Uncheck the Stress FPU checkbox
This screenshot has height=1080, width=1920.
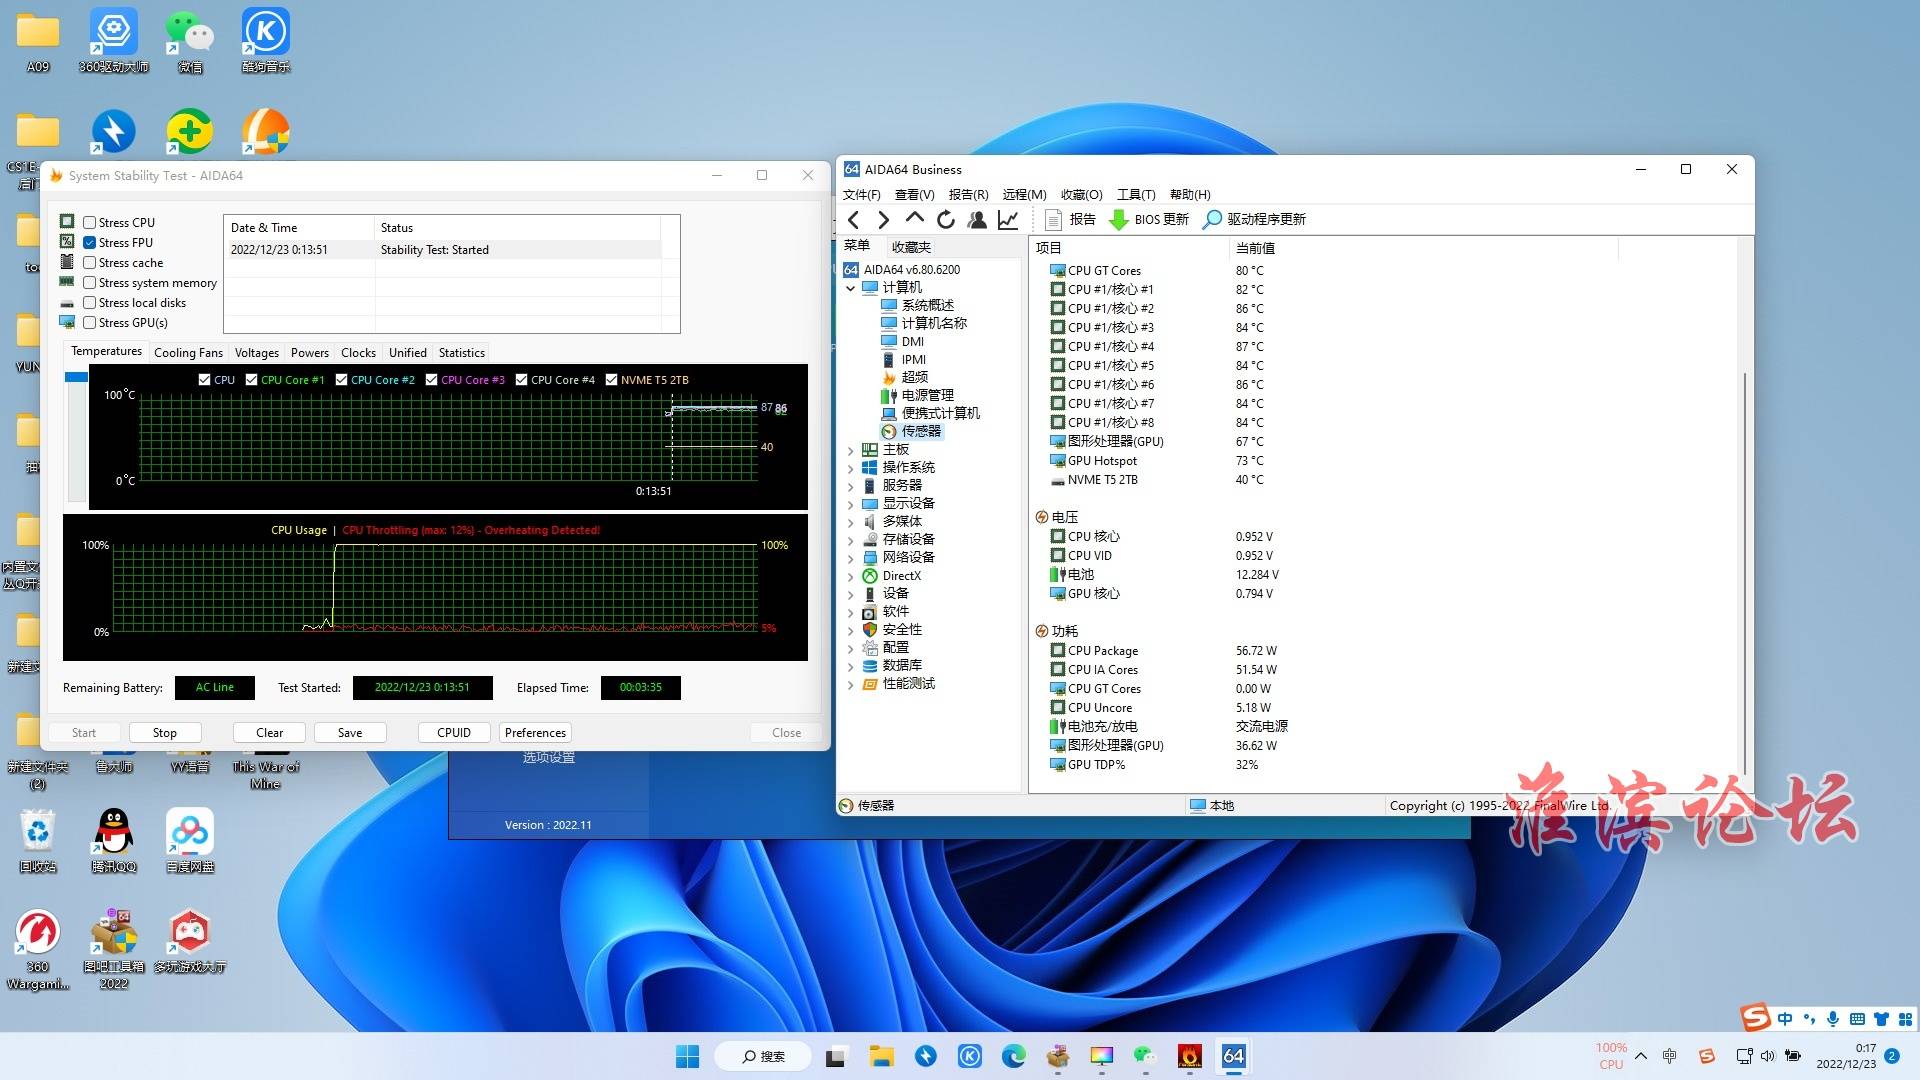click(90, 243)
